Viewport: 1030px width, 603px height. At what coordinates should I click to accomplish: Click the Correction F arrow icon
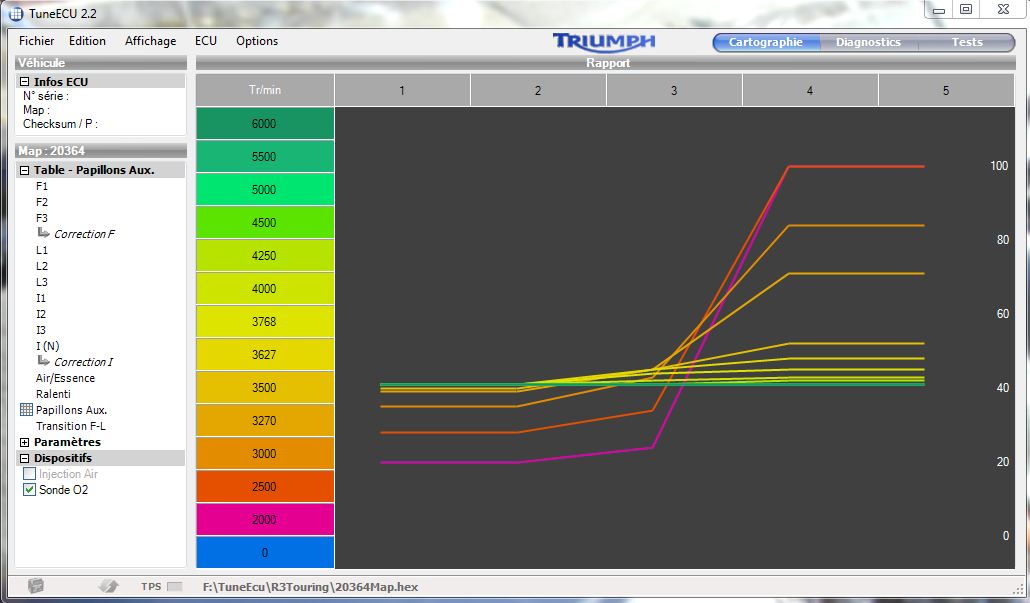(43, 233)
